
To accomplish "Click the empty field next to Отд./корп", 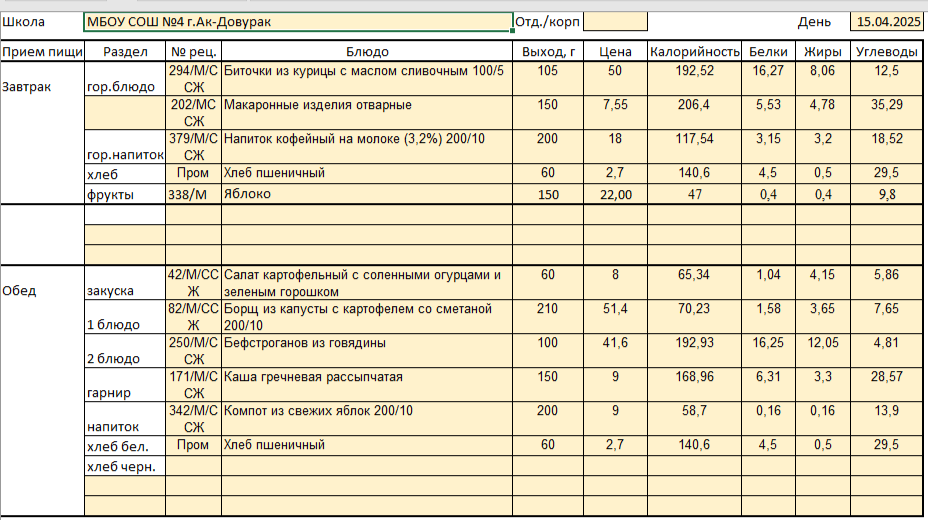I will coord(615,22).
